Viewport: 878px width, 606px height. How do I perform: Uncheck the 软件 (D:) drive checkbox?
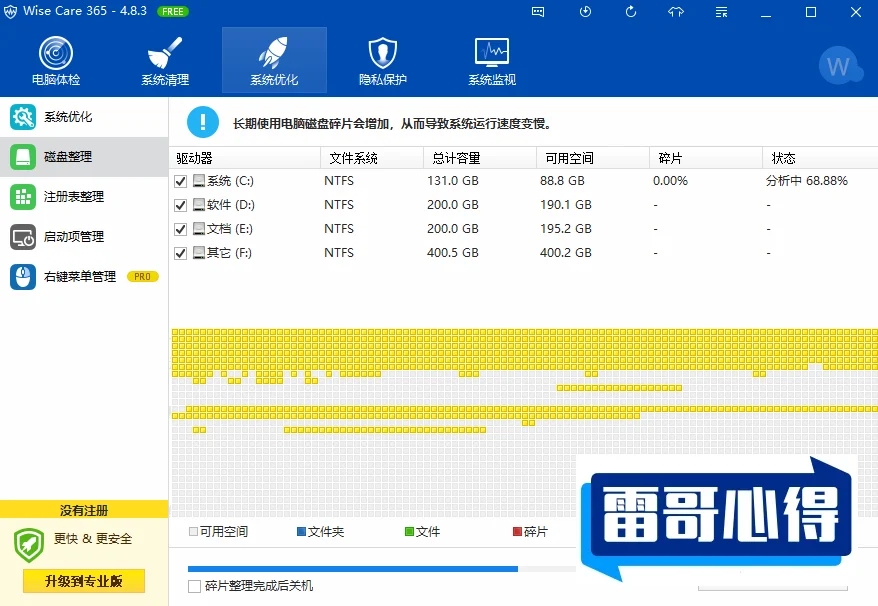tap(180, 205)
